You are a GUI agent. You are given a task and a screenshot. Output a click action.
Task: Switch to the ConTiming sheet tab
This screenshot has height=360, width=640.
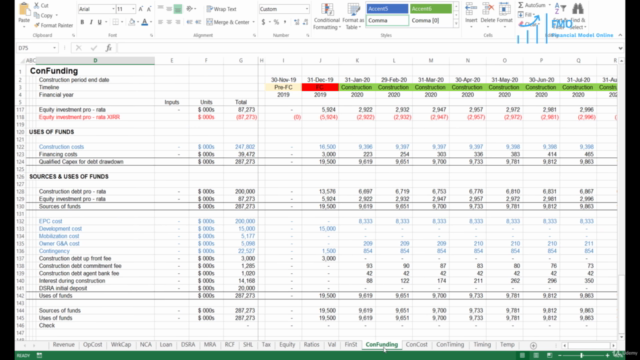click(x=450, y=344)
